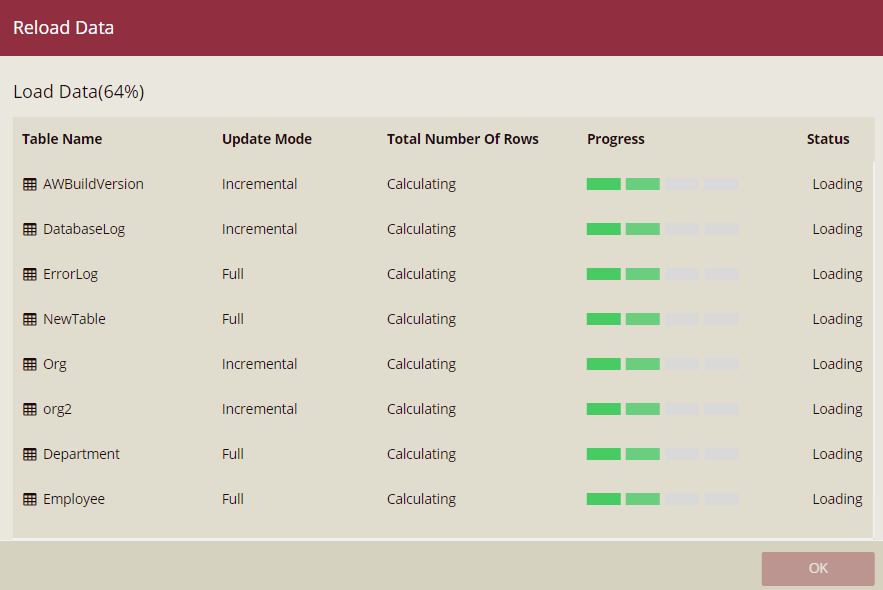Click the table icon beside AWBuildVersion
The image size is (883, 590).
pyautogui.click(x=30, y=184)
